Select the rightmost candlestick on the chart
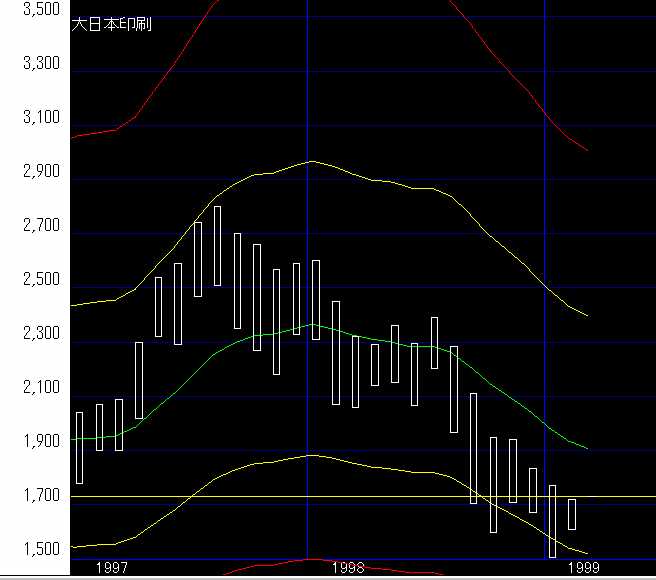 [572, 514]
